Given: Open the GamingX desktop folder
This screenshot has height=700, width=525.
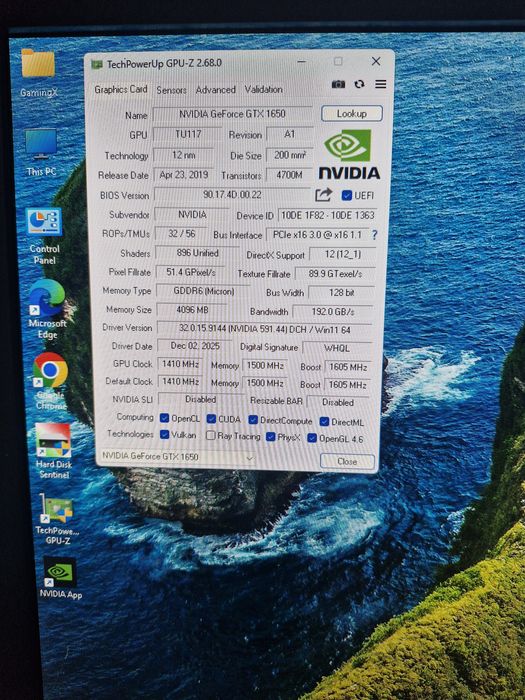Looking at the screenshot, I should [x=38, y=73].
